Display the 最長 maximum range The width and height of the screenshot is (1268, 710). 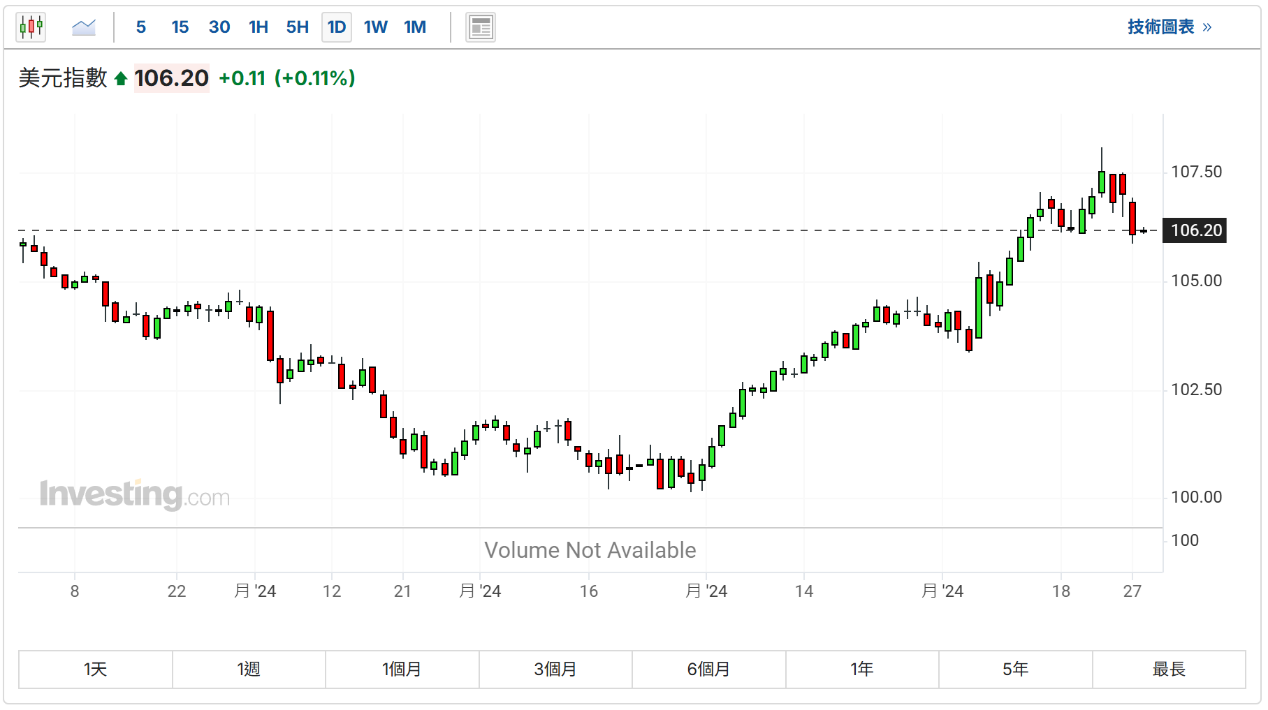coord(1168,669)
